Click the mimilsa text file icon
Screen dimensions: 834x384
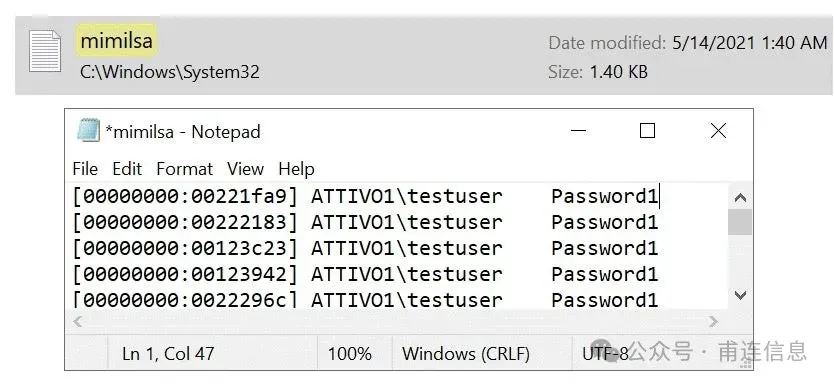tap(45, 51)
